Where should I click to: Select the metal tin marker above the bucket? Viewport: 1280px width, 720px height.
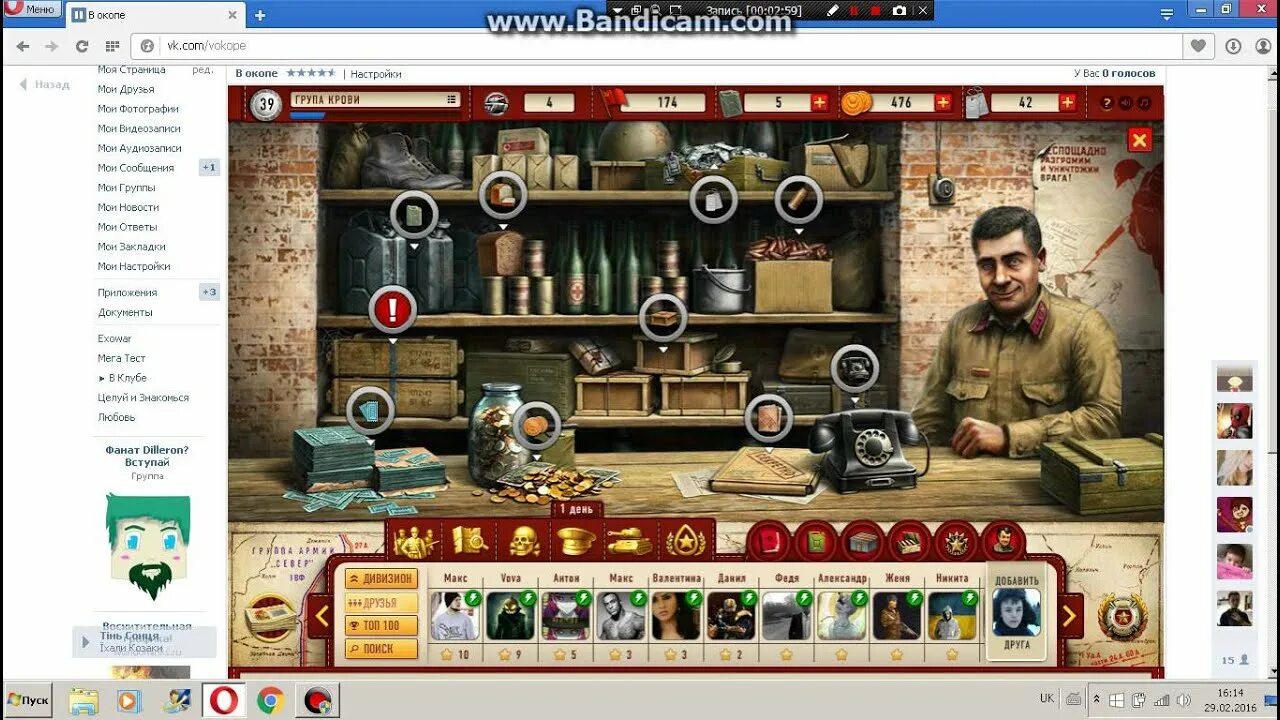[x=714, y=199]
